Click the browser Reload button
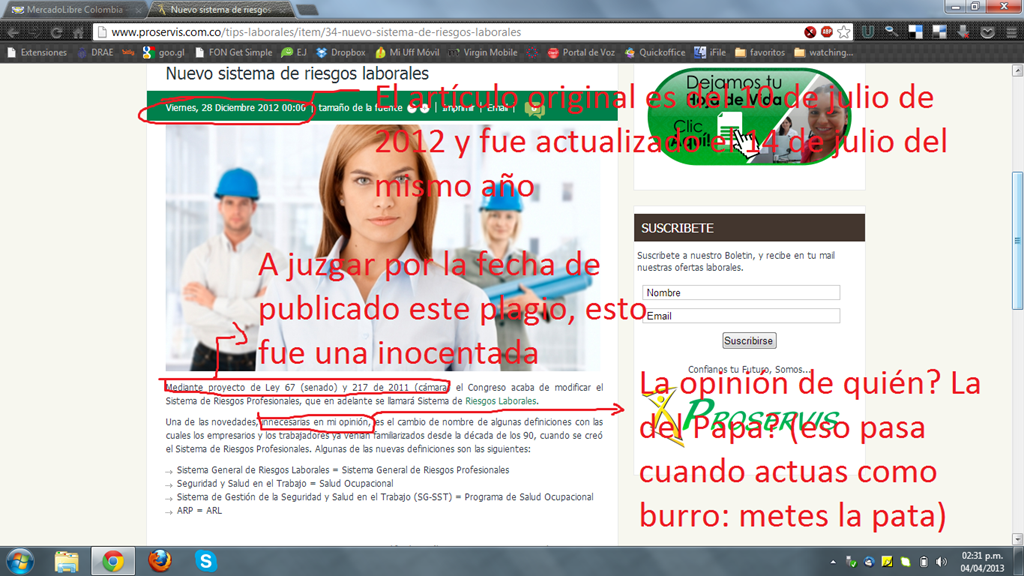This screenshot has width=1024, height=576. 56,32
